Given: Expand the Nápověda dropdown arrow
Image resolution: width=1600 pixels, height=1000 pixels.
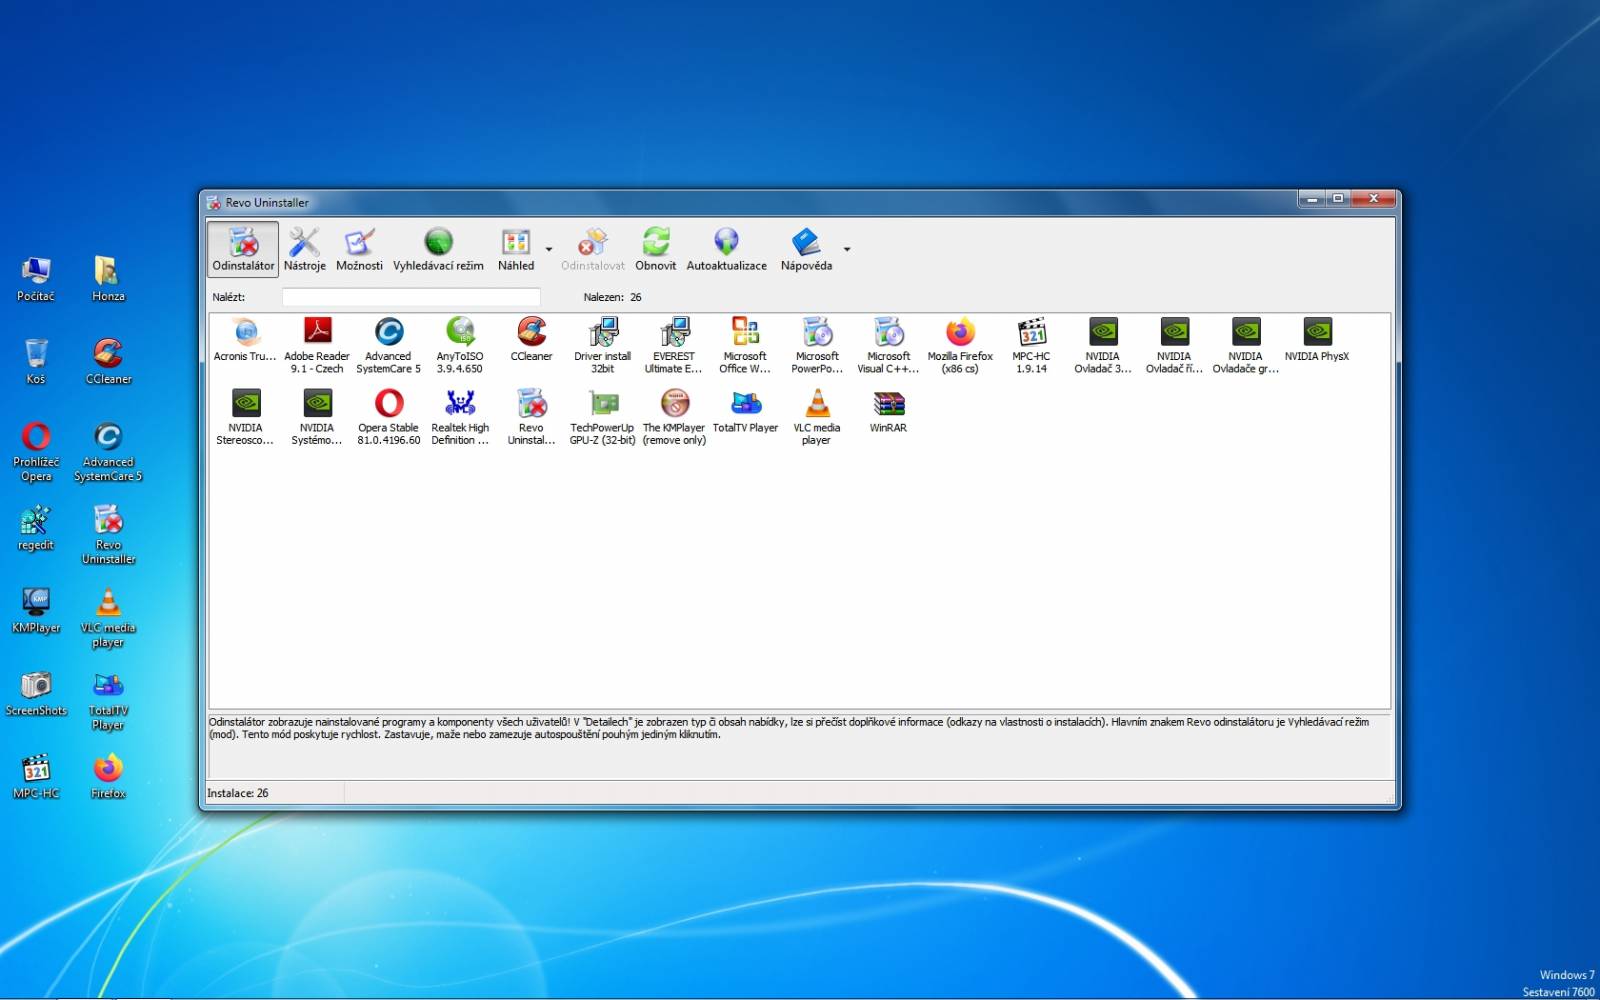Looking at the screenshot, I should point(847,249).
